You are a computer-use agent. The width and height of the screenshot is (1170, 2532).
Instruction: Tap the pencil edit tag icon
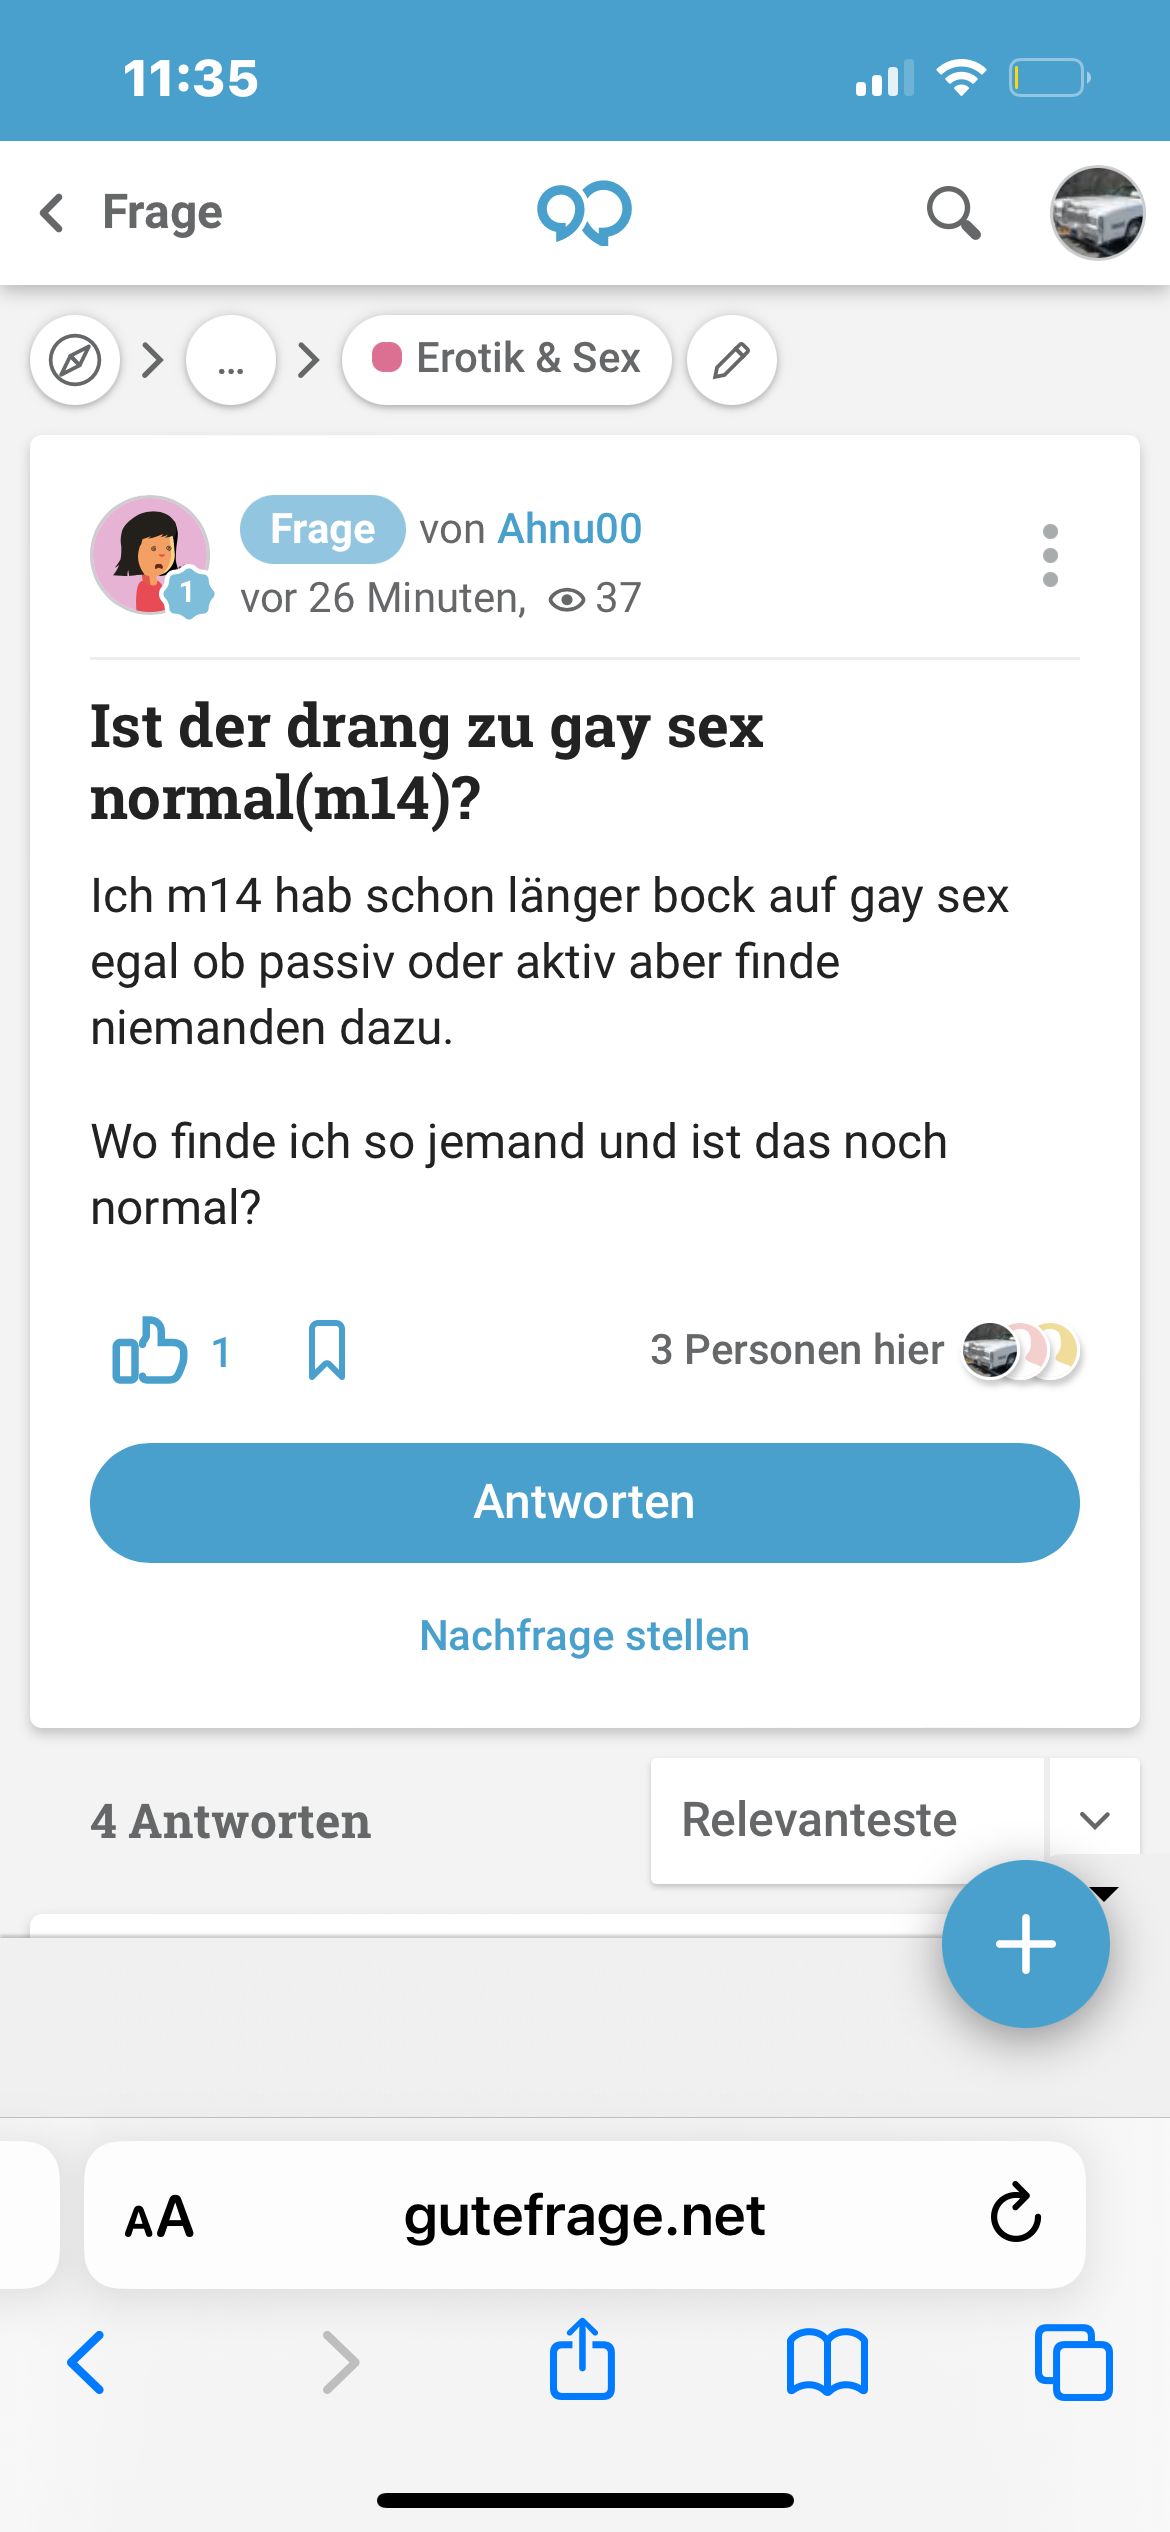point(732,360)
